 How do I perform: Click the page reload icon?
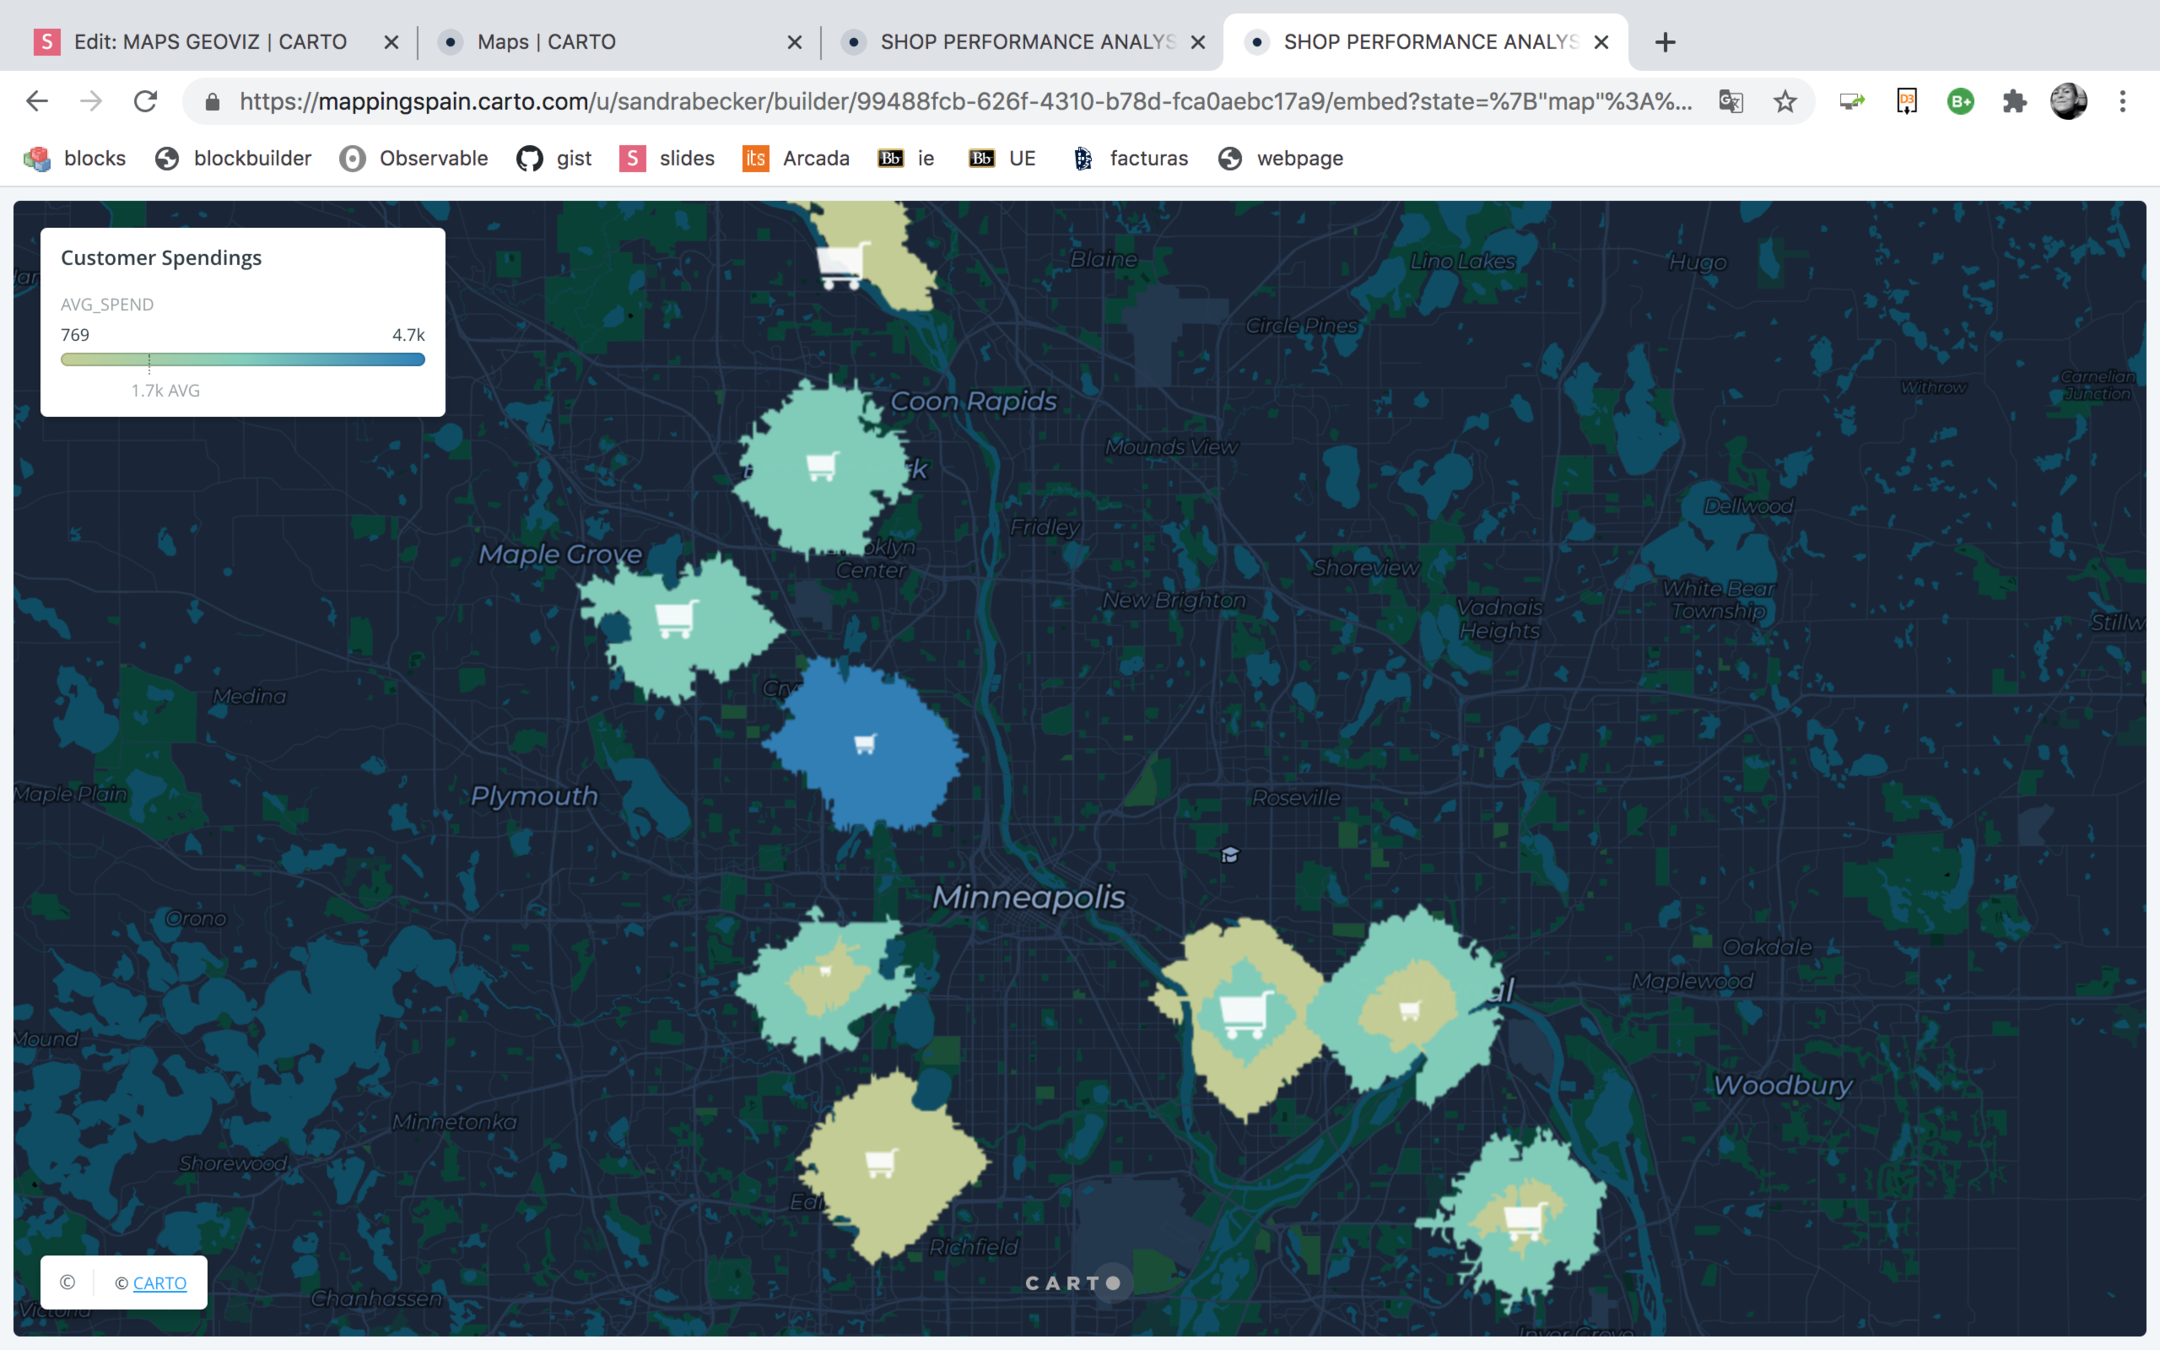click(x=146, y=101)
